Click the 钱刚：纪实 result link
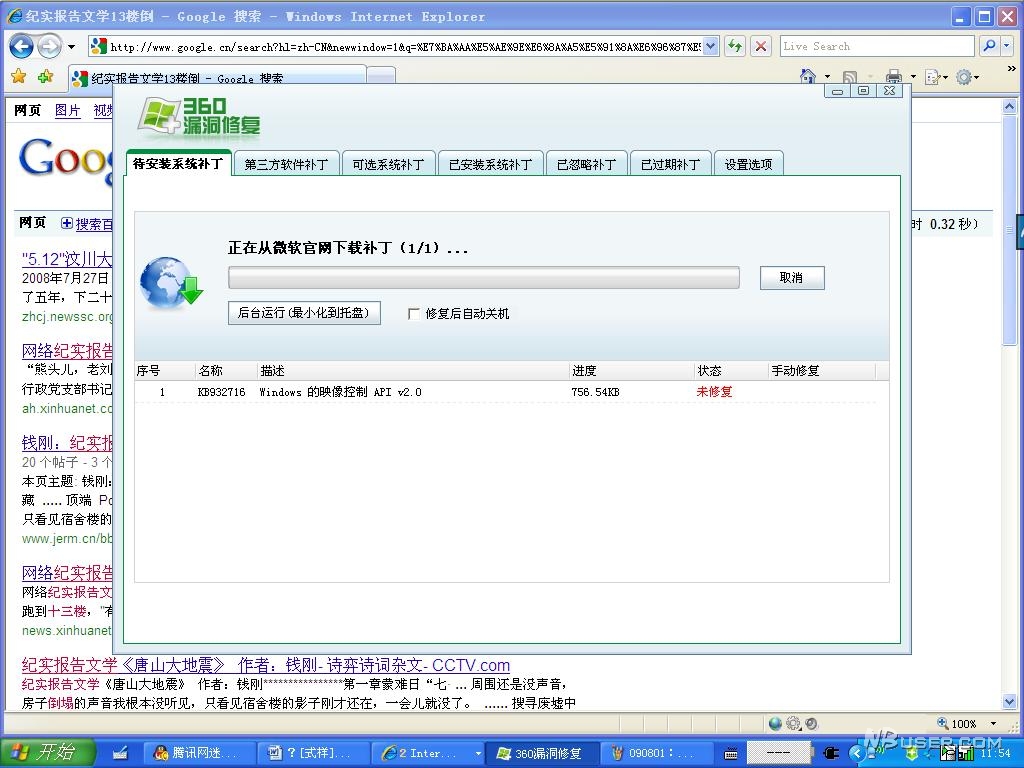This screenshot has height=768, width=1024. tap(67, 443)
